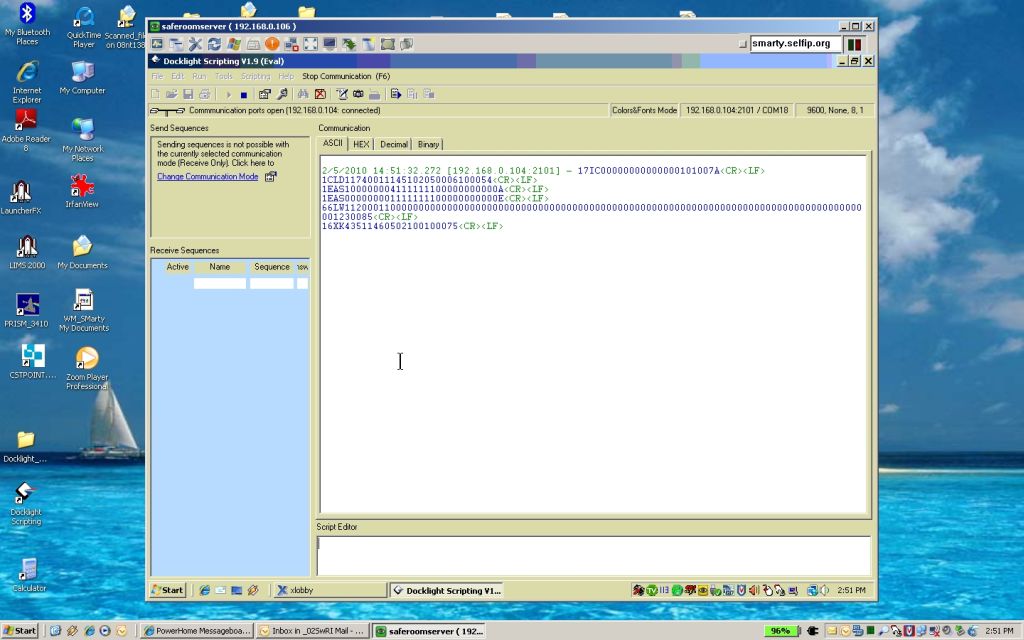1024x640 pixels.
Task: Open Project Settings from Docklight toolbar
Action: (264, 94)
